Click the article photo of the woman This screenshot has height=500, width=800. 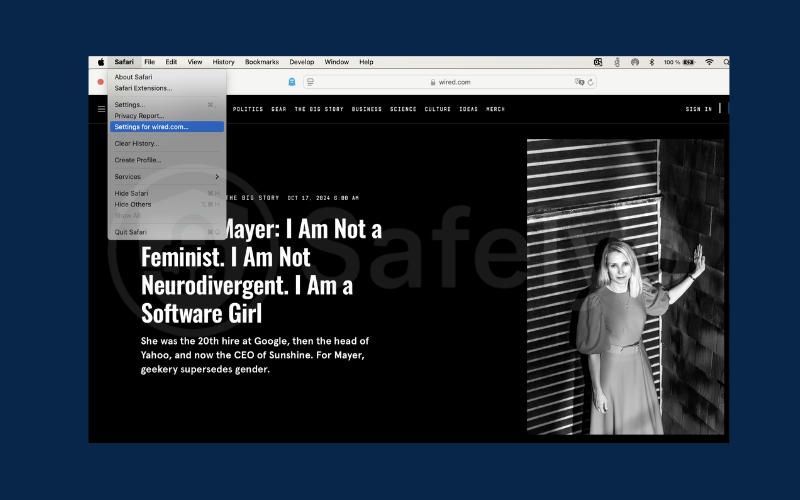coord(626,287)
